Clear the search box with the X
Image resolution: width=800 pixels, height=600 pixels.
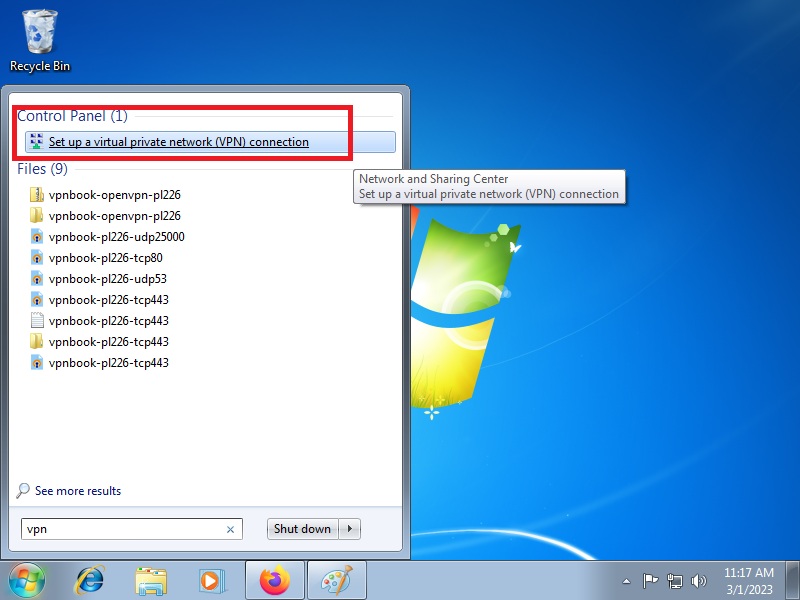tap(230, 530)
